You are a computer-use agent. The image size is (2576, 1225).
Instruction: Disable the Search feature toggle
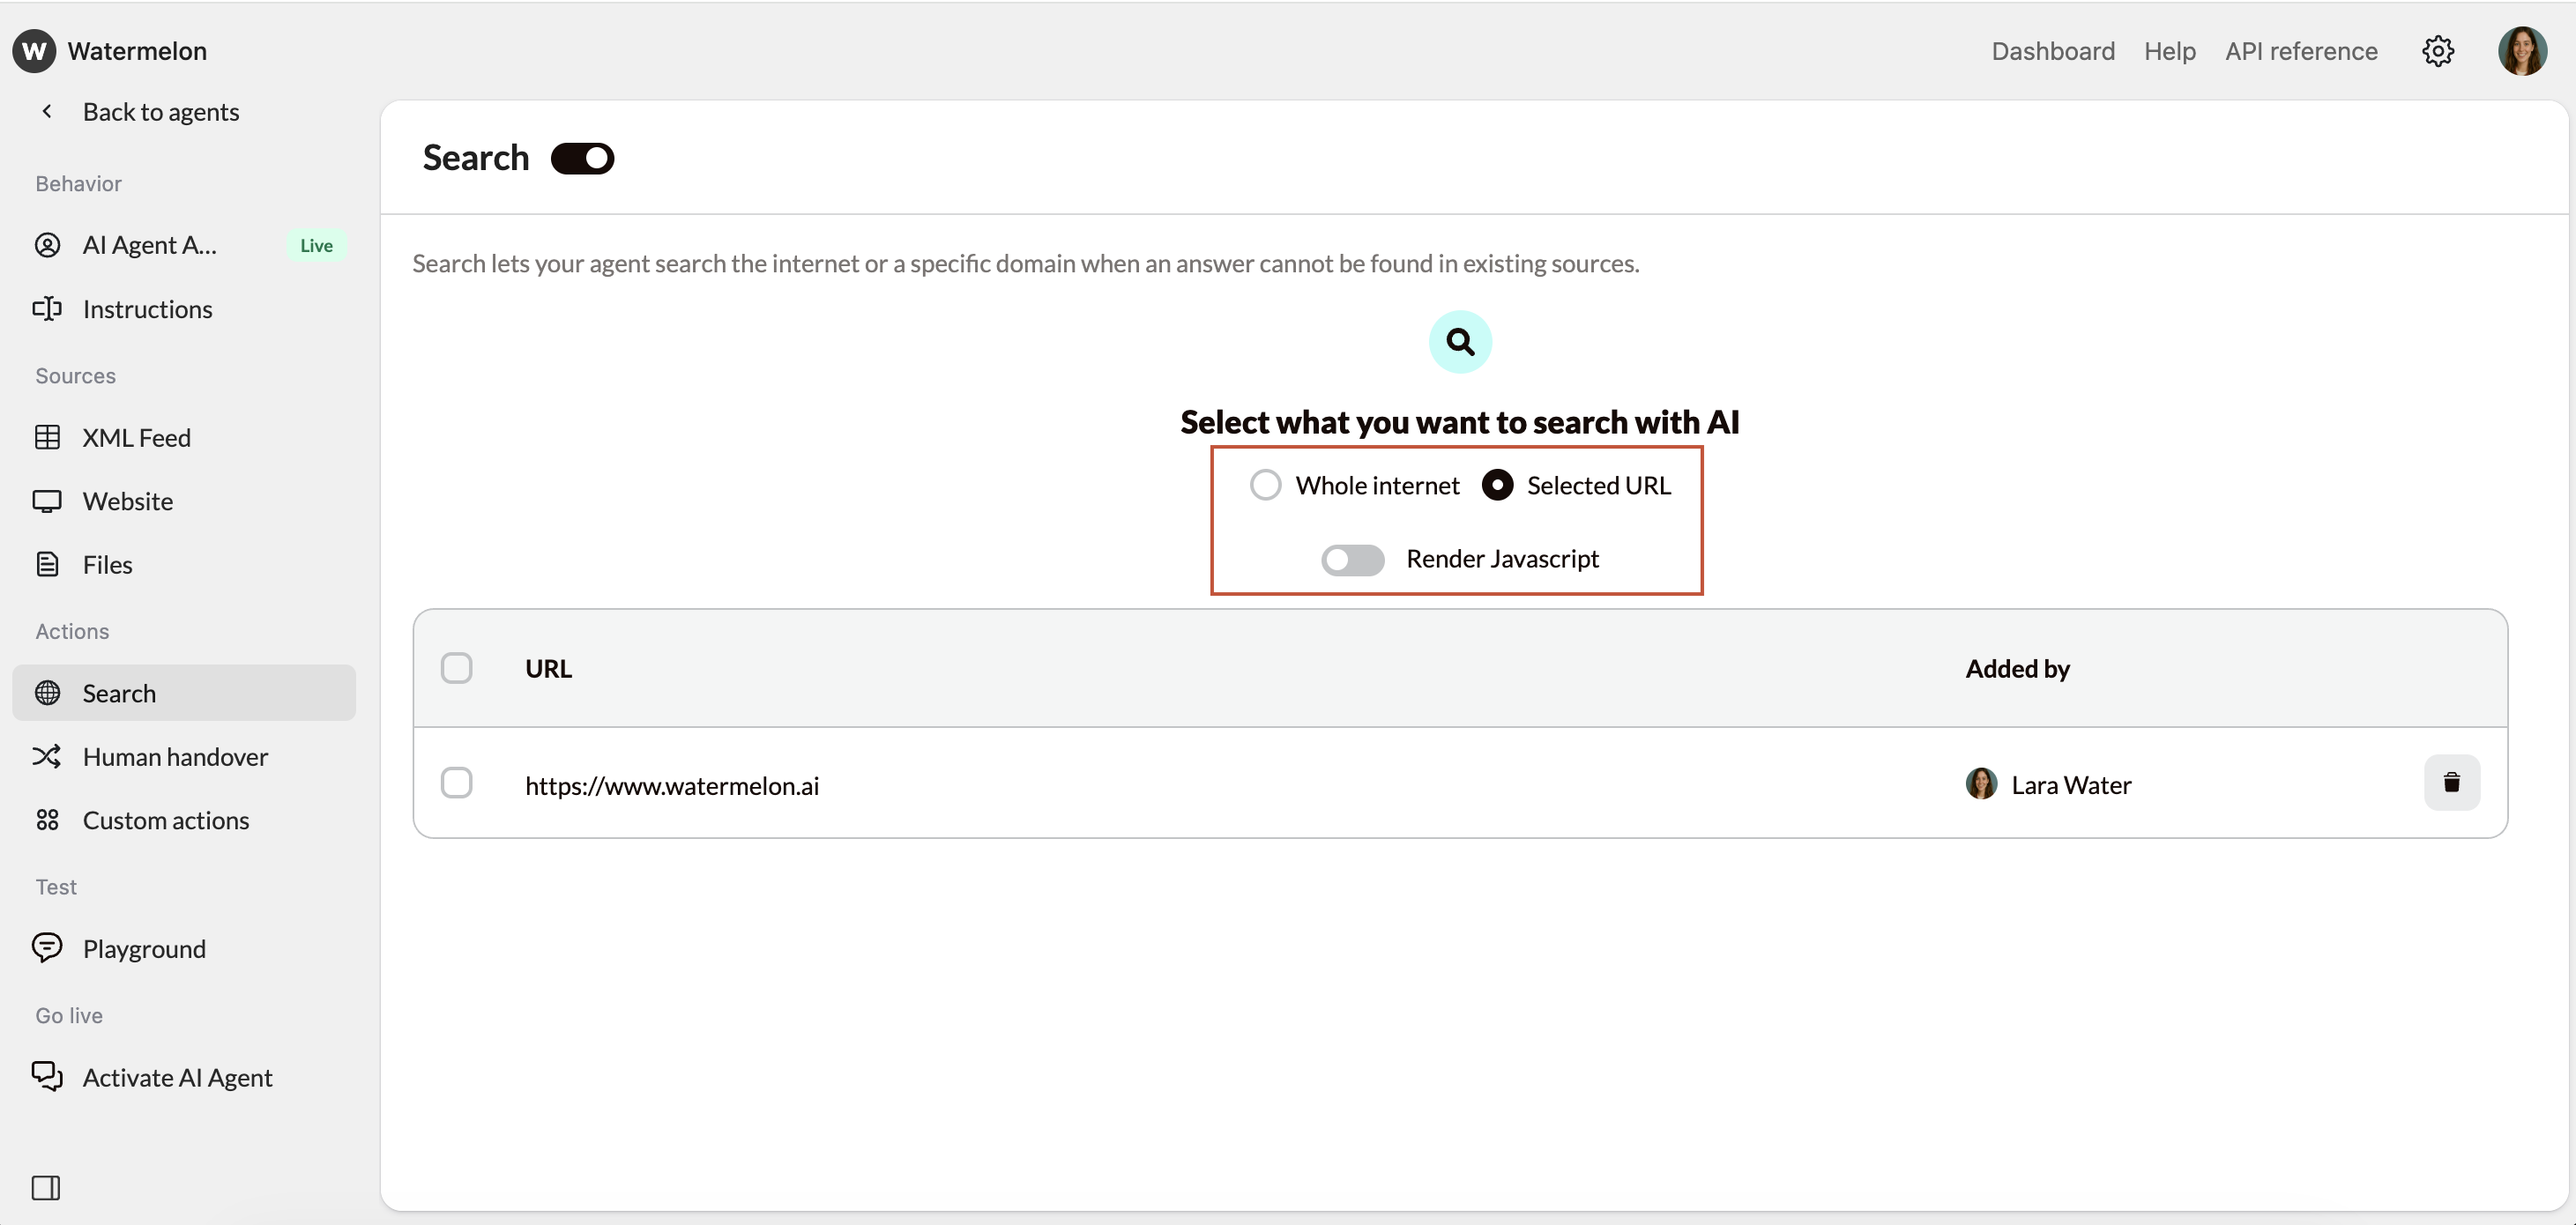click(582, 157)
